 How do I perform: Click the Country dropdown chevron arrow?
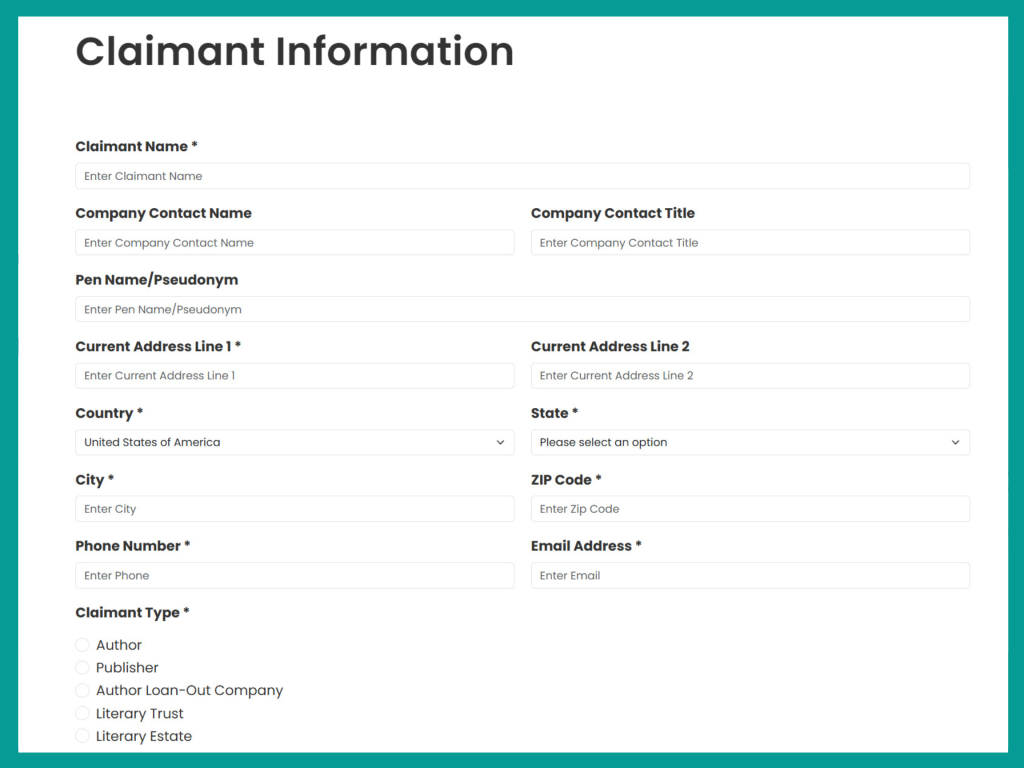(500, 442)
